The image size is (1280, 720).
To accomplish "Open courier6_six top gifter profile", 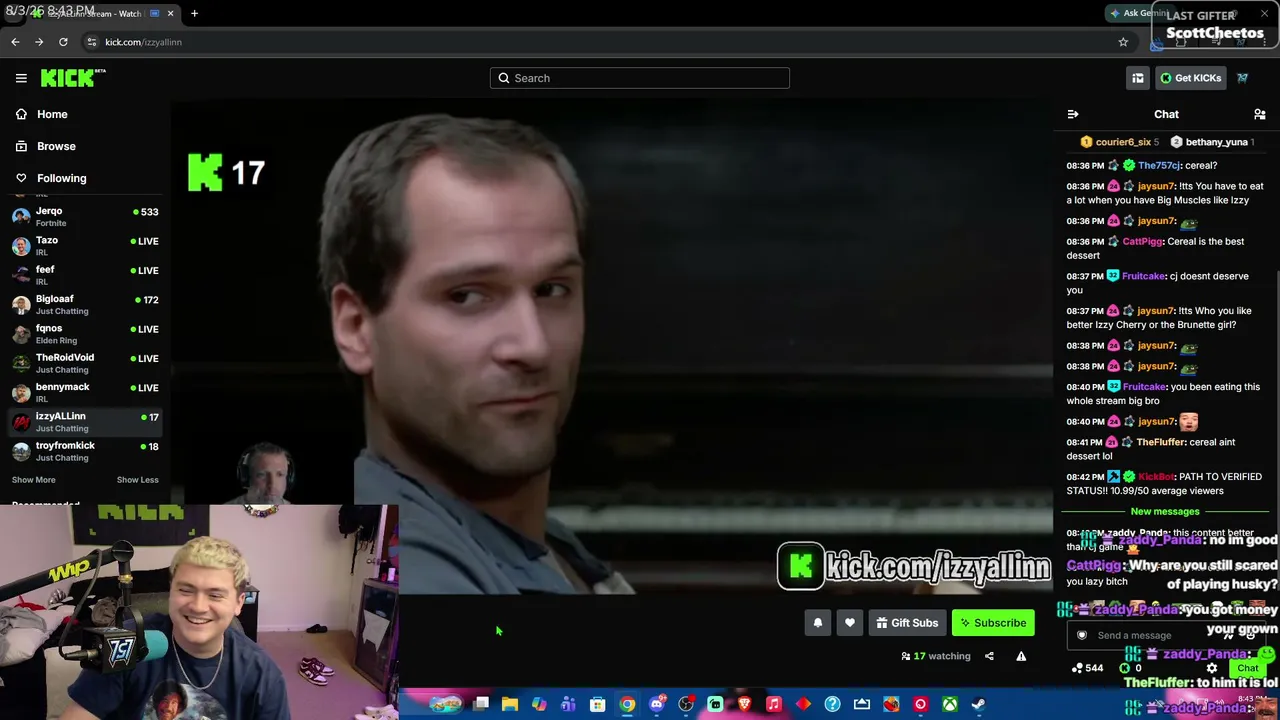I will click(x=1119, y=142).
